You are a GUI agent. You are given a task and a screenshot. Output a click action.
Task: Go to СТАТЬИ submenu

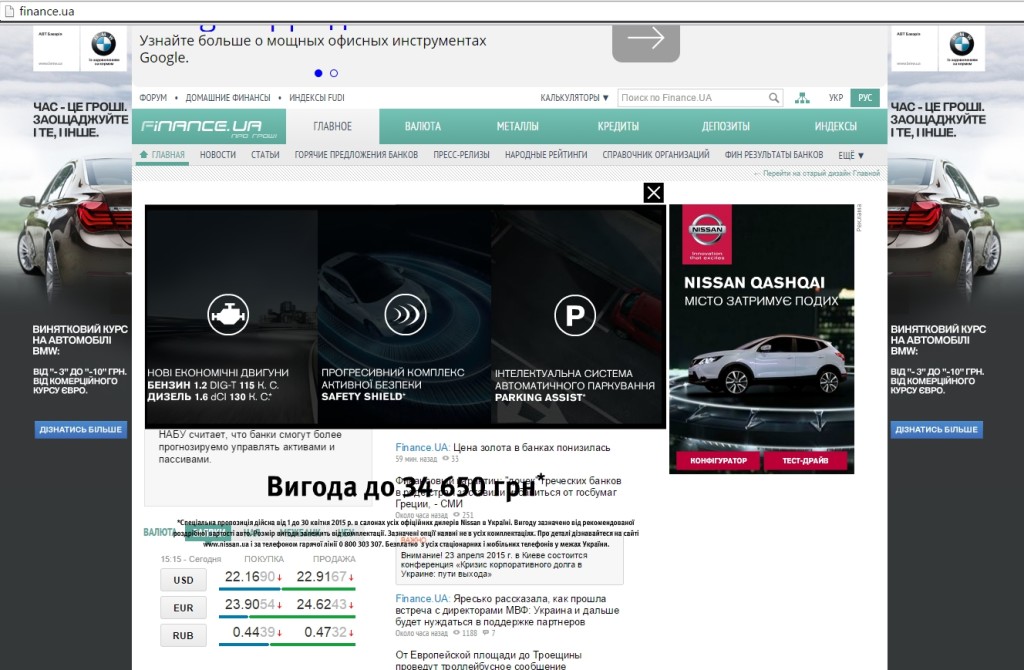265,155
